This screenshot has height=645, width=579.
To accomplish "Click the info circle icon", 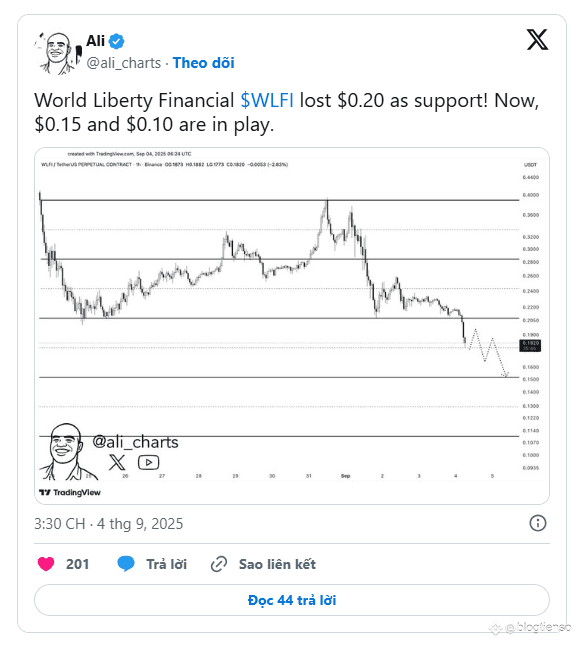I will point(537,523).
